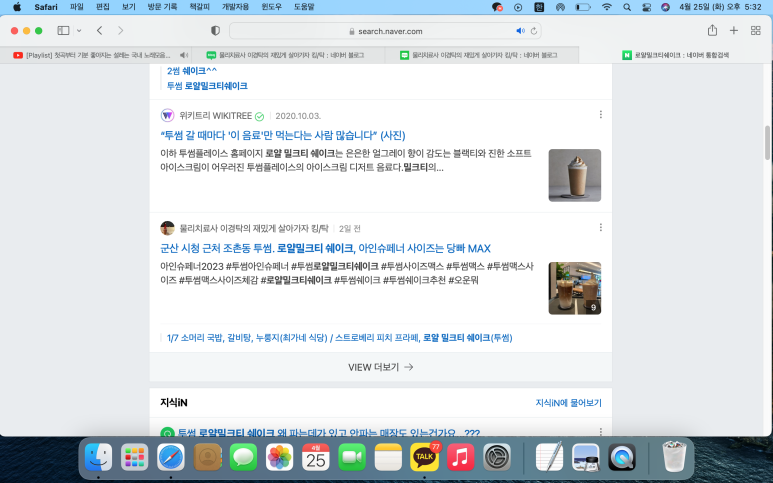The height and width of the screenshot is (483, 773).
Task: Switch to the first Naver blog tab
Action: [288, 55]
